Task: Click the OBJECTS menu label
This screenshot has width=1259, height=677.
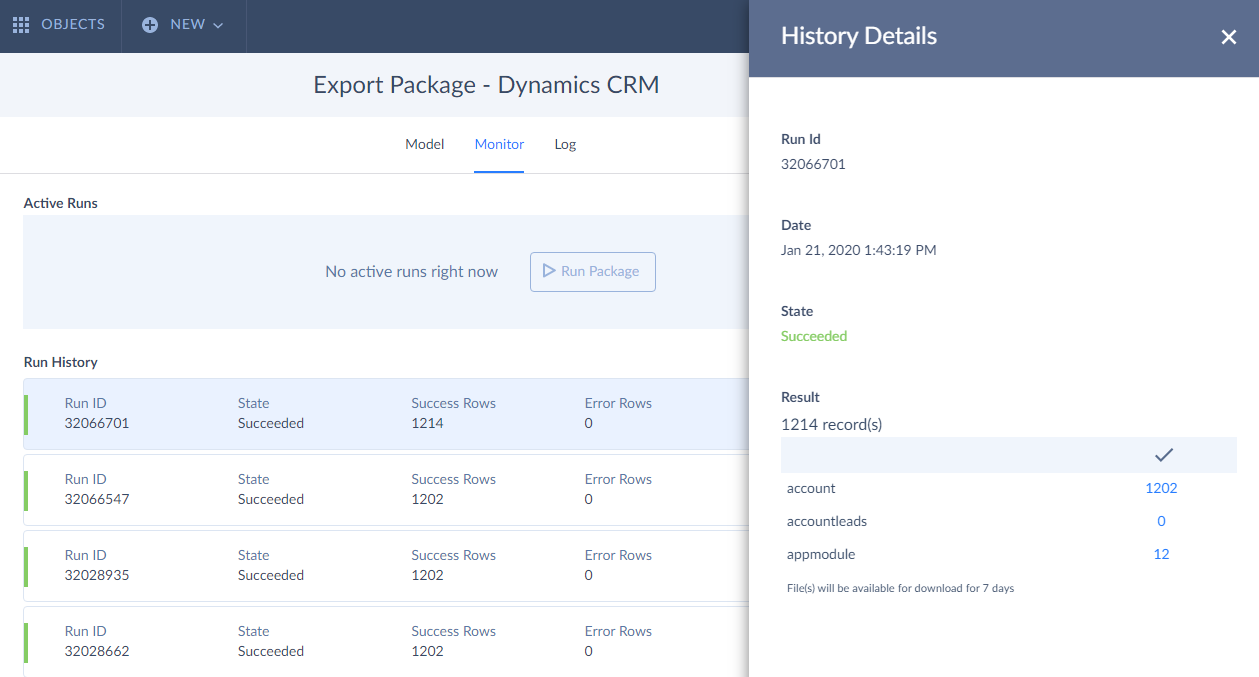Action: point(73,25)
